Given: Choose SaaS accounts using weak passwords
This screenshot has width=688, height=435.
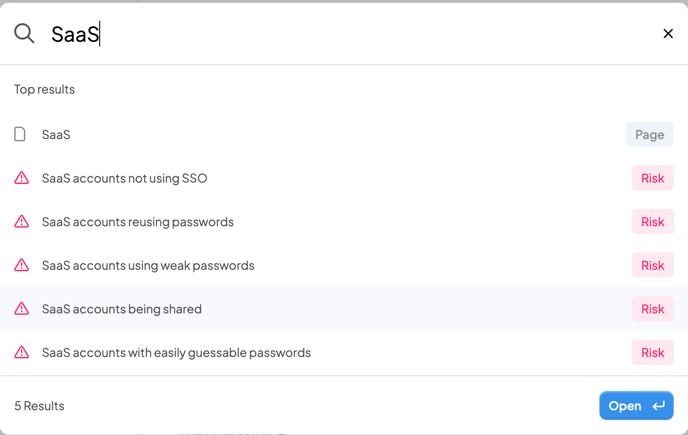Looking at the screenshot, I should [344, 265].
